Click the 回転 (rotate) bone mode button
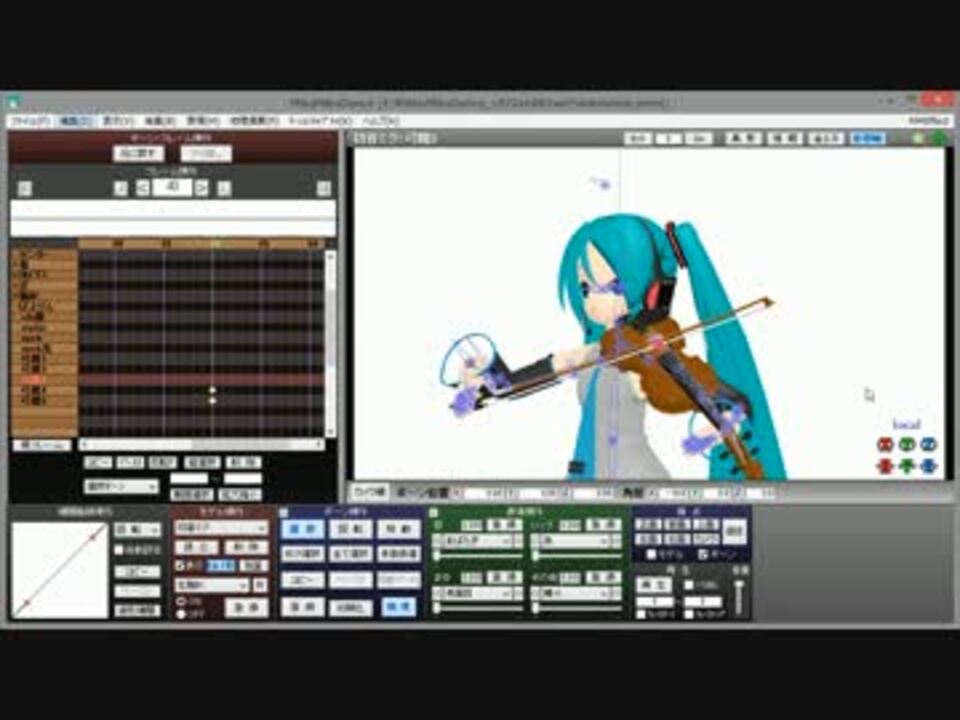This screenshot has height=720, width=960. [x=350, y=529]
